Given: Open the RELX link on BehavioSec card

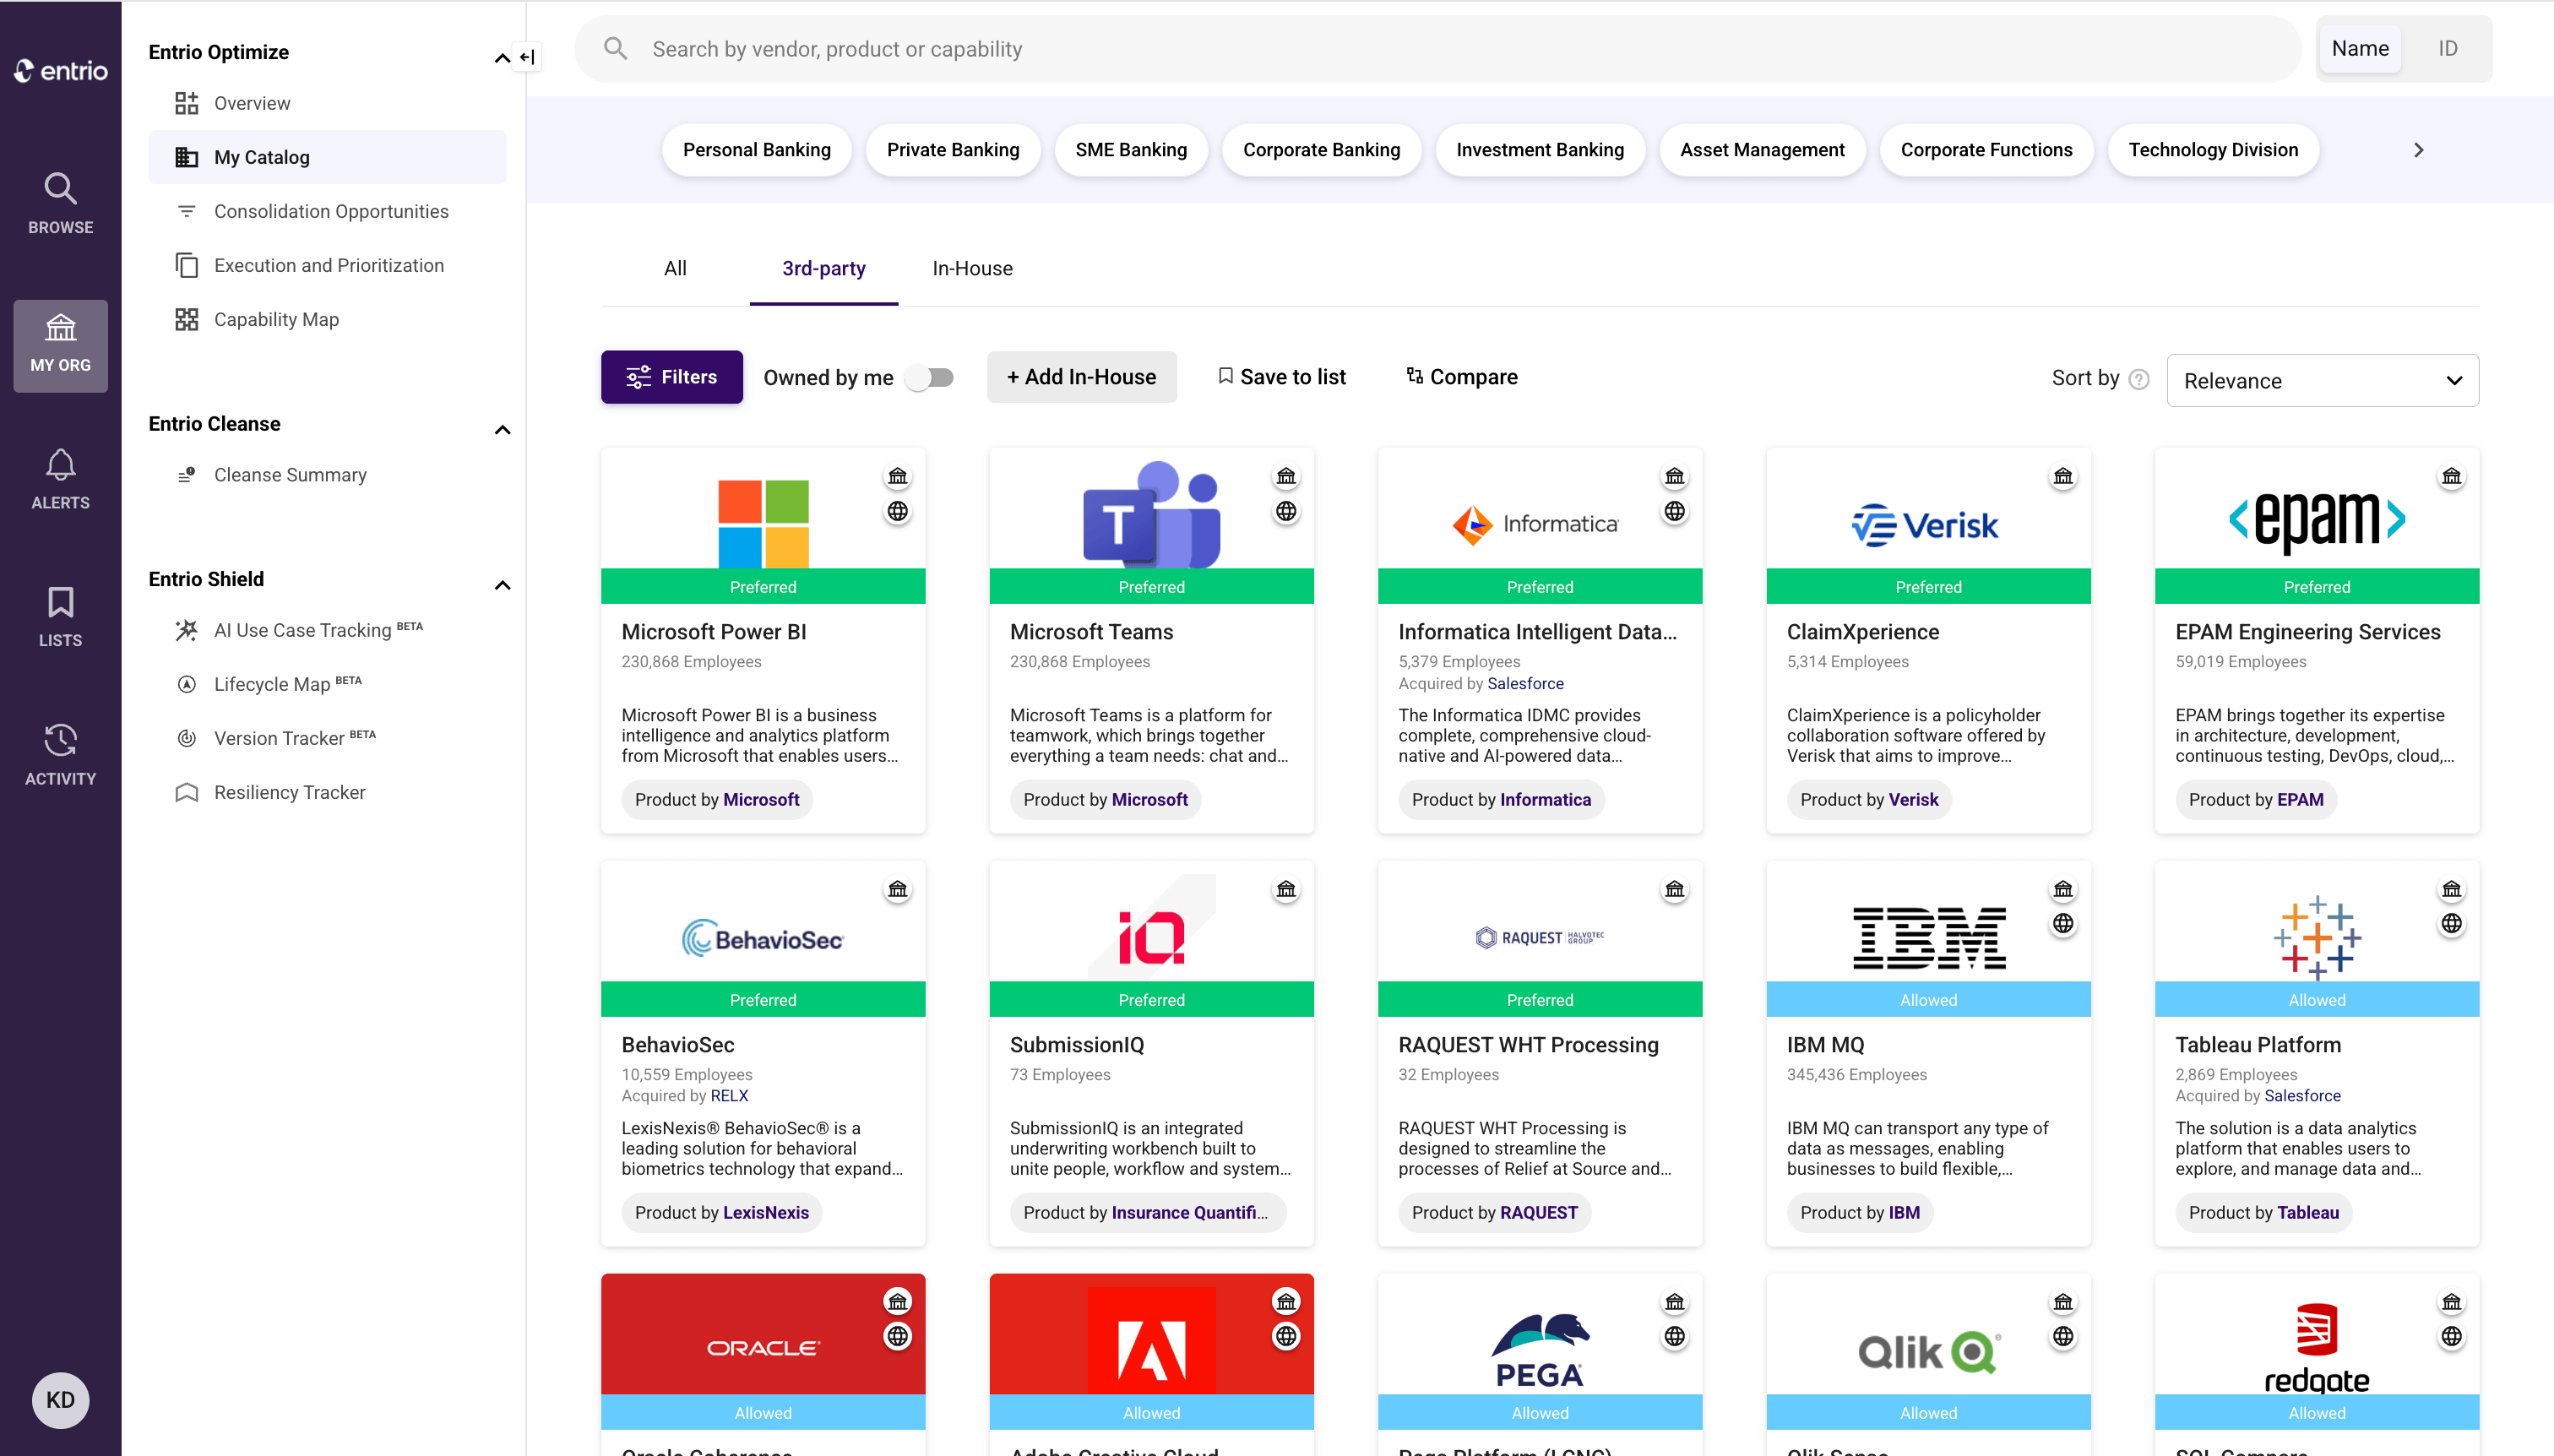Looking at the screenshot, I should click(x=729, y=1095).
